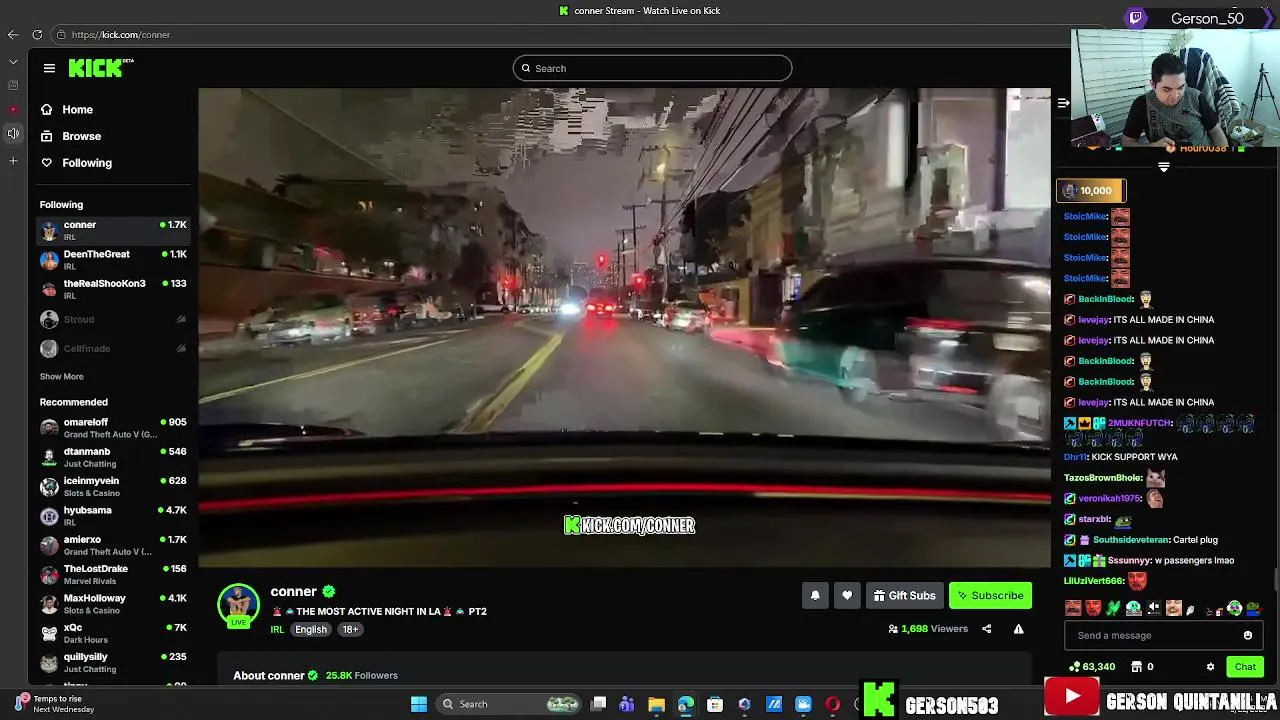Open the Opera browser taskbar icon
The image size is (1280, 720).
pos(832,704)
